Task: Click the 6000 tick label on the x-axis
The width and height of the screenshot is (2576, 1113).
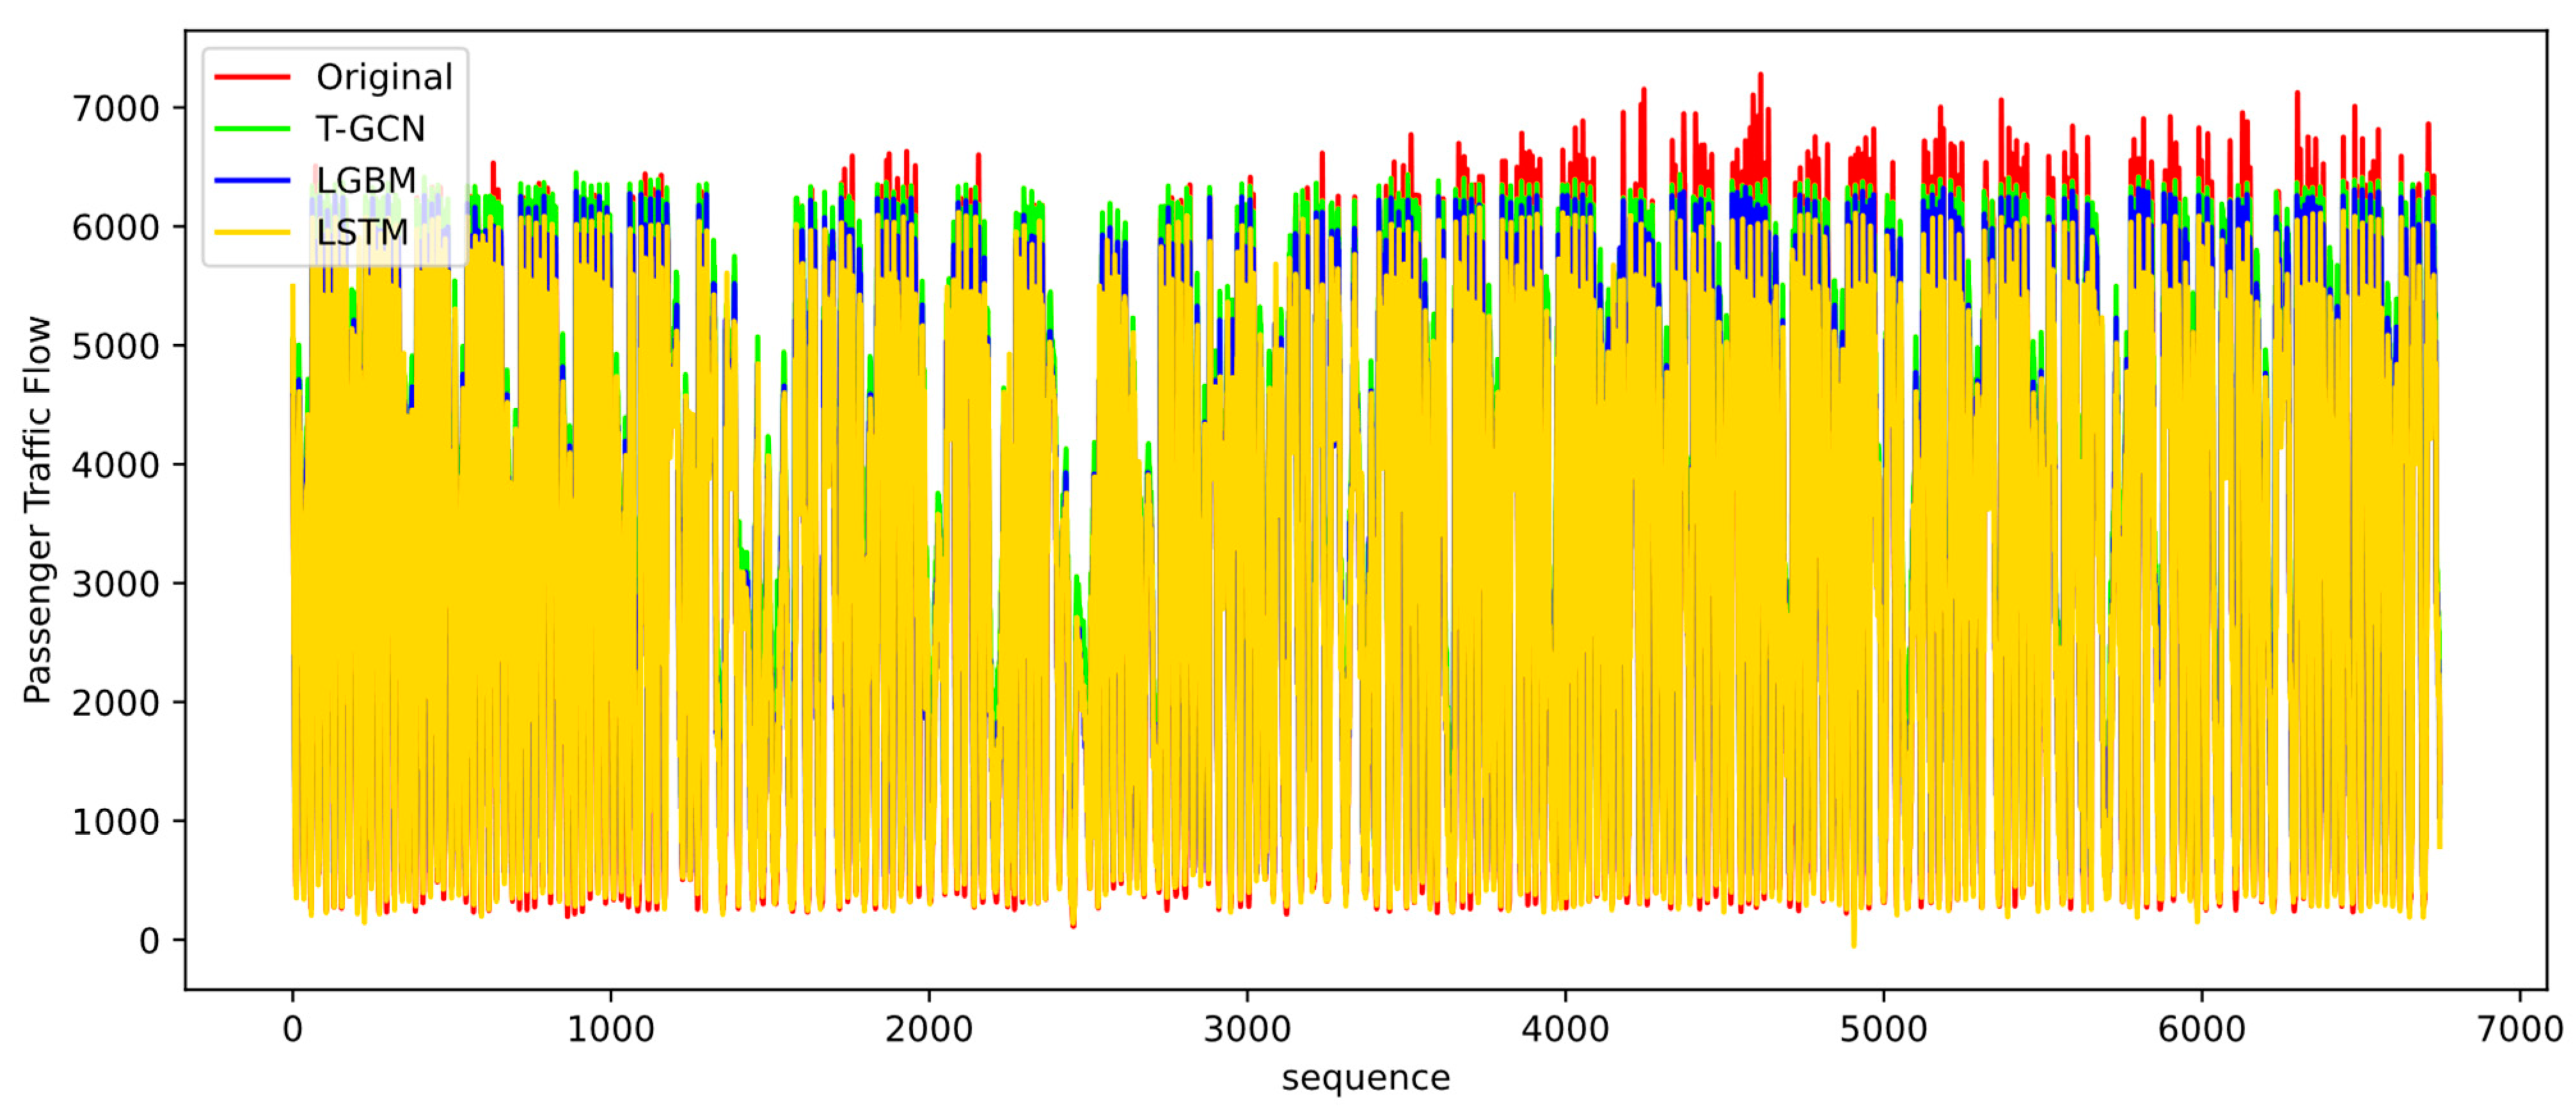Action: tap(2201, 1029)
